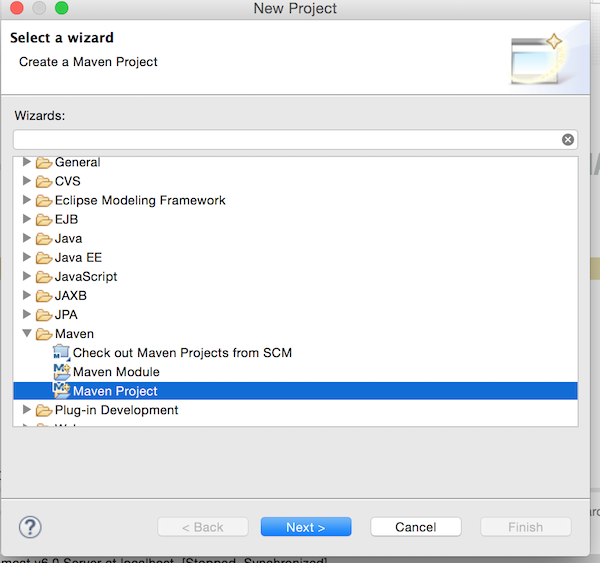Screen dimensions: 600x563
Task: Select the JavaScript label
Action: [86, 277]
